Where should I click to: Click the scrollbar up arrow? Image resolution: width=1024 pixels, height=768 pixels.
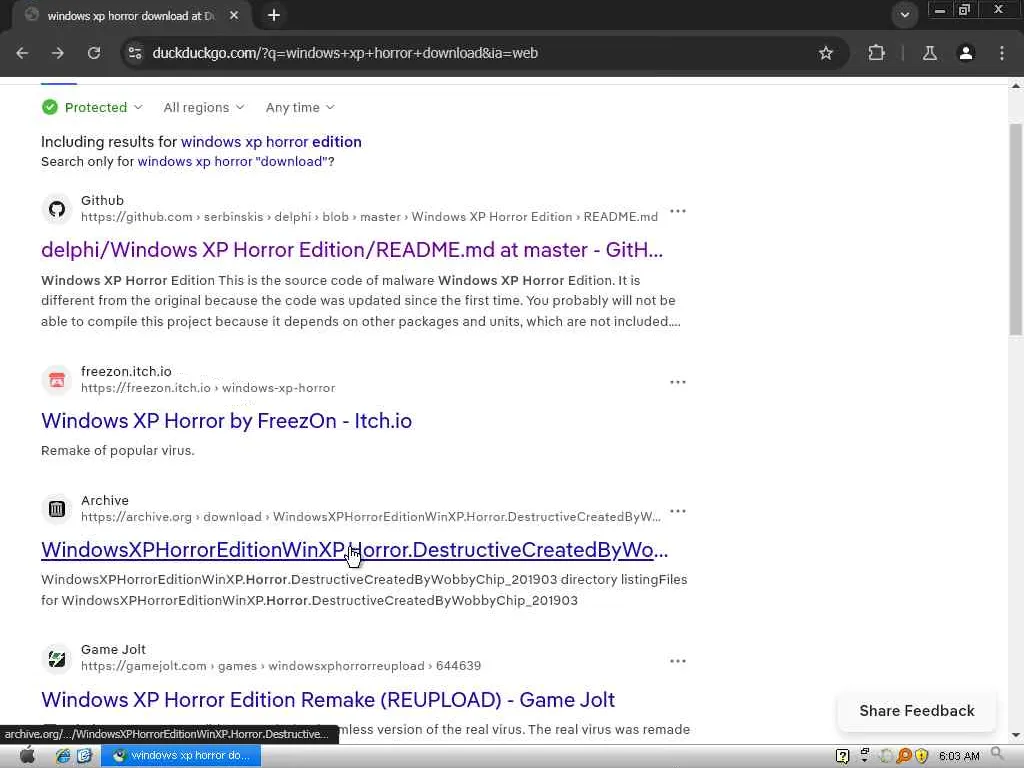pos(1016,86)
